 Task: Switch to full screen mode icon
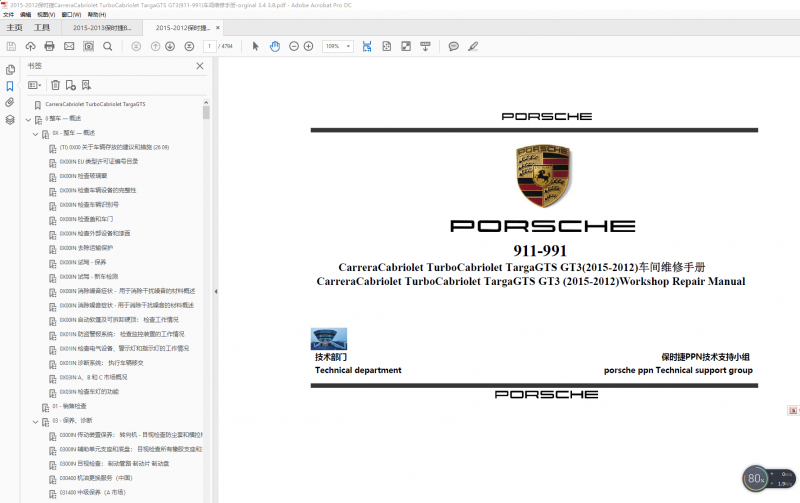[x=406, y=46]
